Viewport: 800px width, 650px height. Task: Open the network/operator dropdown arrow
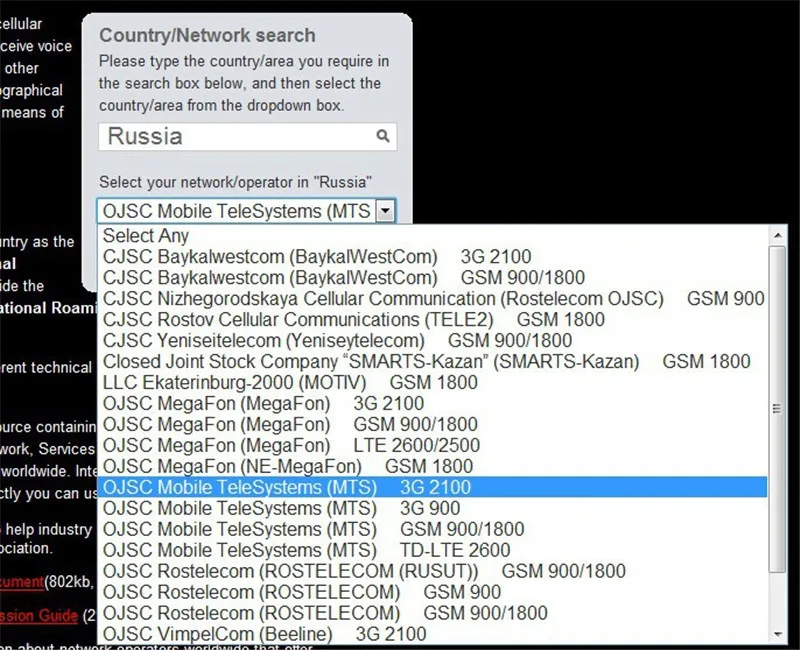[386, 211]
